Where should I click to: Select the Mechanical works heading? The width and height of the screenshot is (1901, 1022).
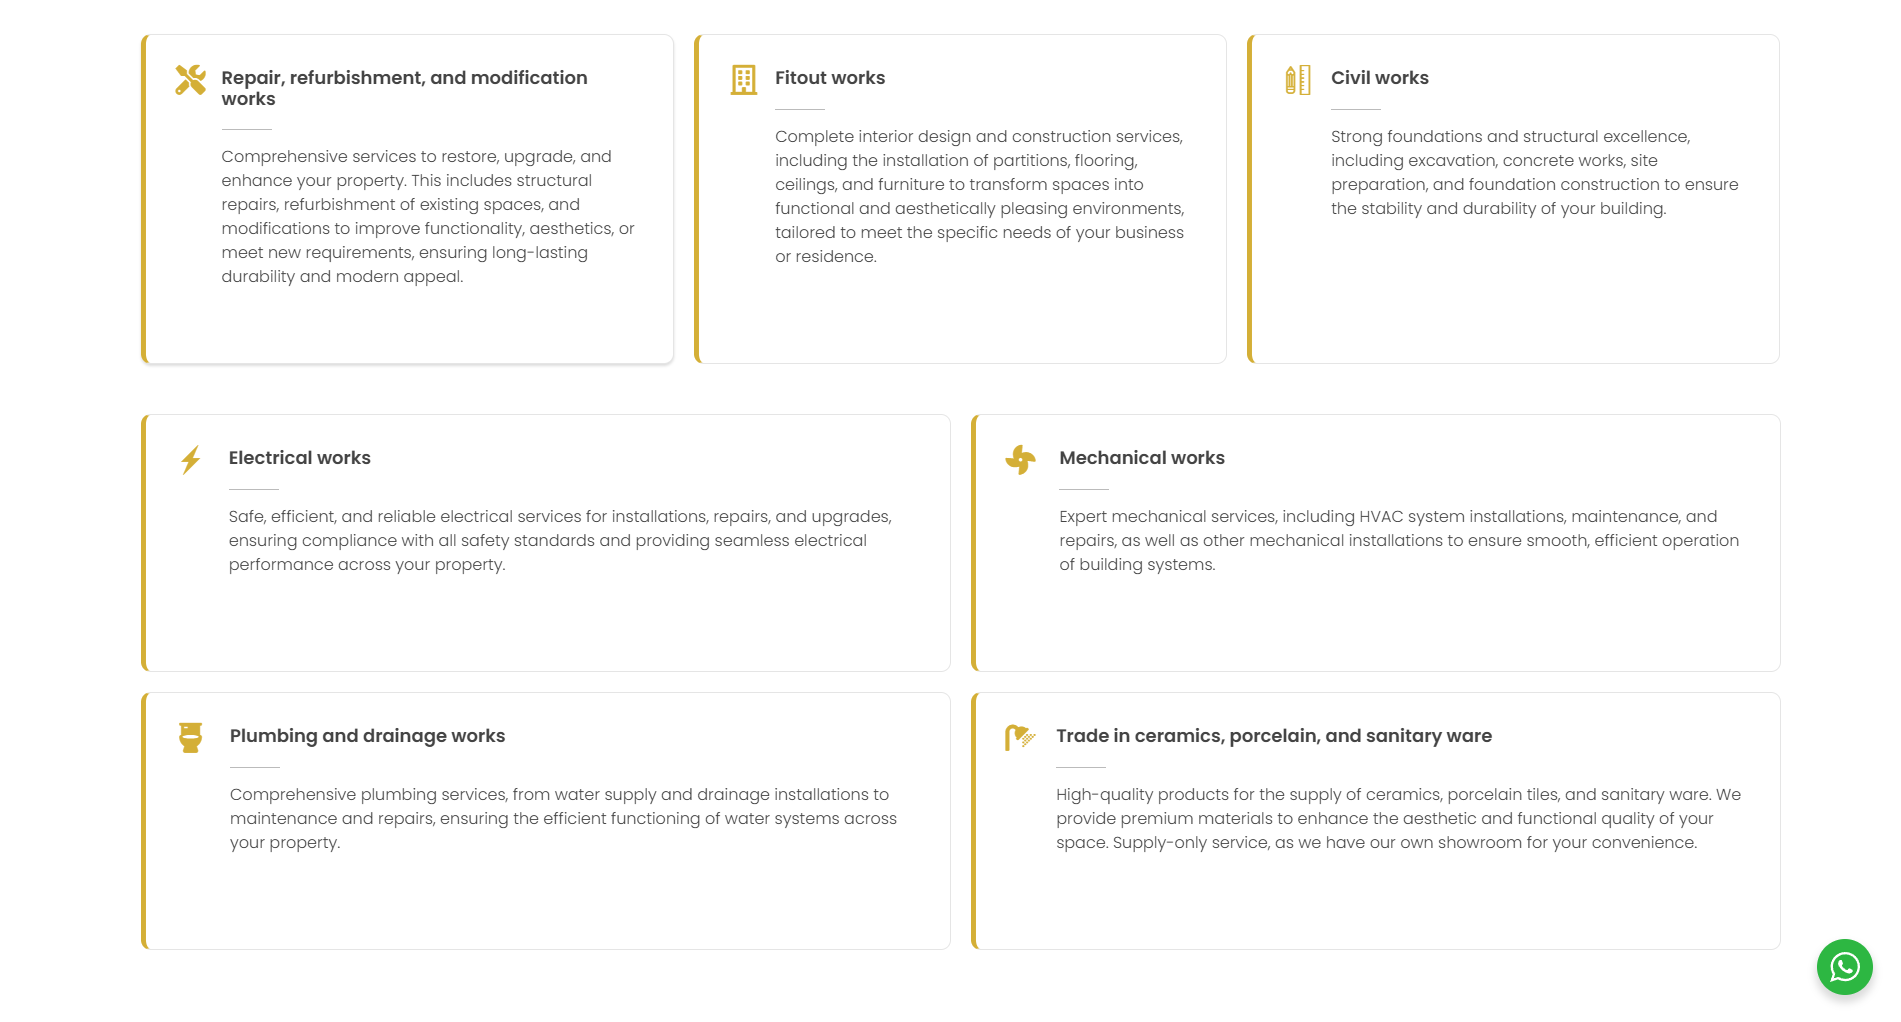[1142, 458]
